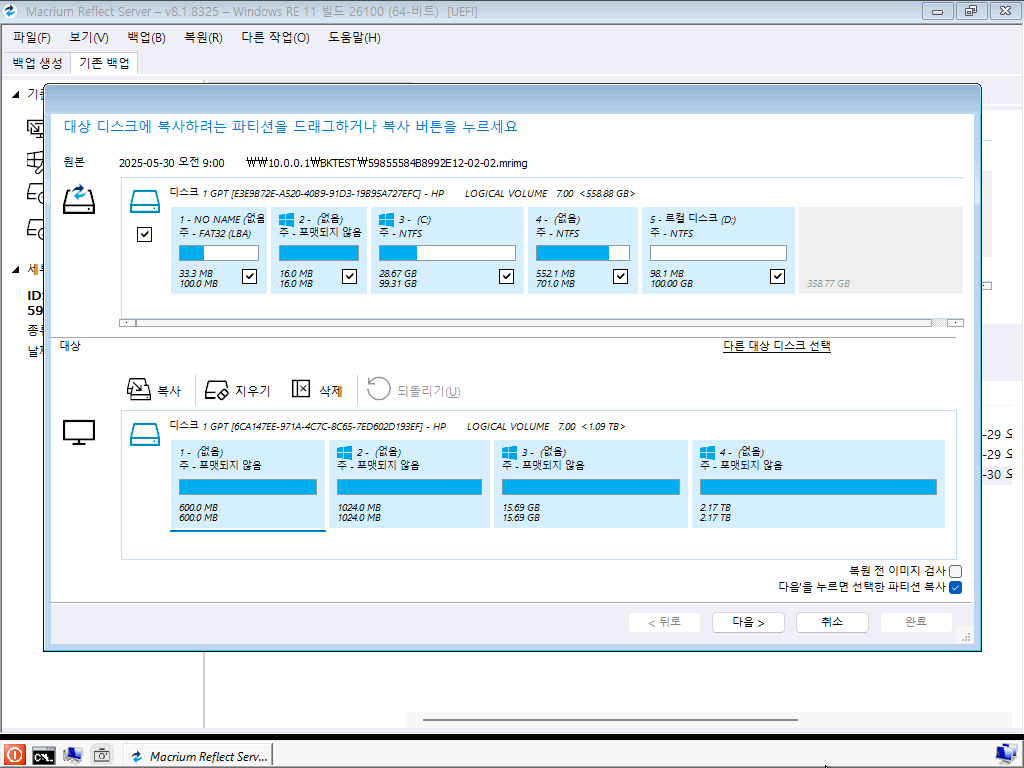
Task: Click usage bar of source partition 4
Action: [583, 253]
